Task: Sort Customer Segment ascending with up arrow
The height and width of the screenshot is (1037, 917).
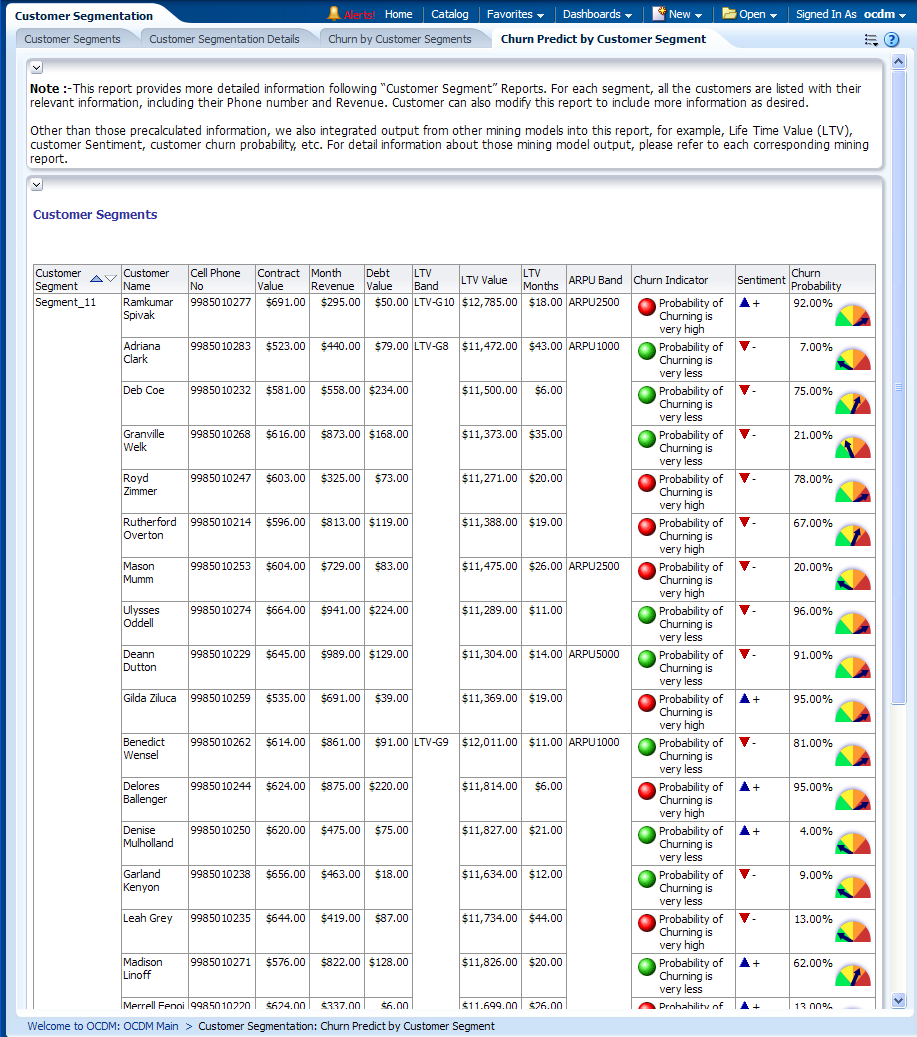Action: pos(96,279)
